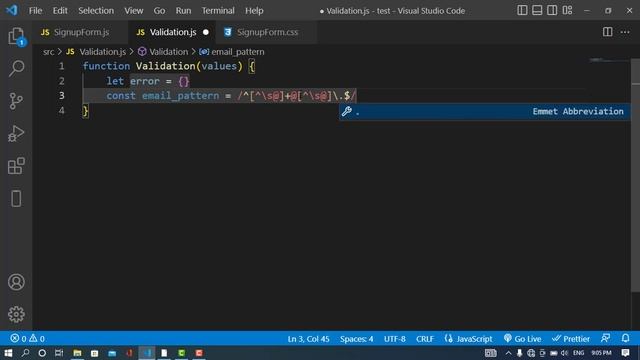640x360 pixels.
Task: Change indentation via Spaces: 4
Action: 356,339
